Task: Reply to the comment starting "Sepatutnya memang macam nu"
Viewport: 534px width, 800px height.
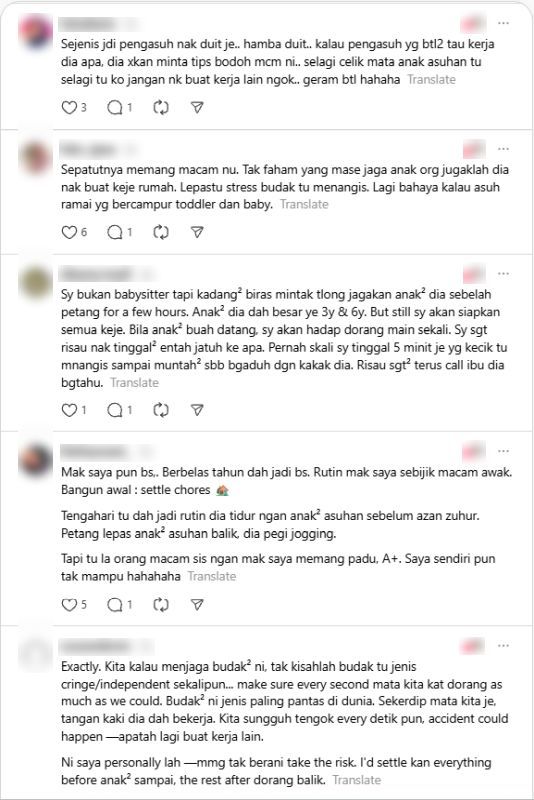Action: tap(115, 232)
